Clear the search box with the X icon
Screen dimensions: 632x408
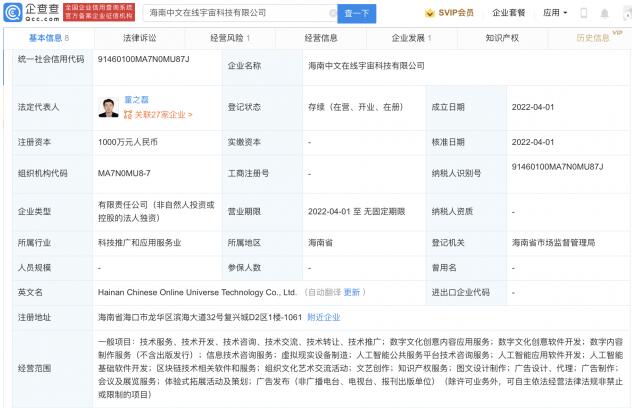333,13
